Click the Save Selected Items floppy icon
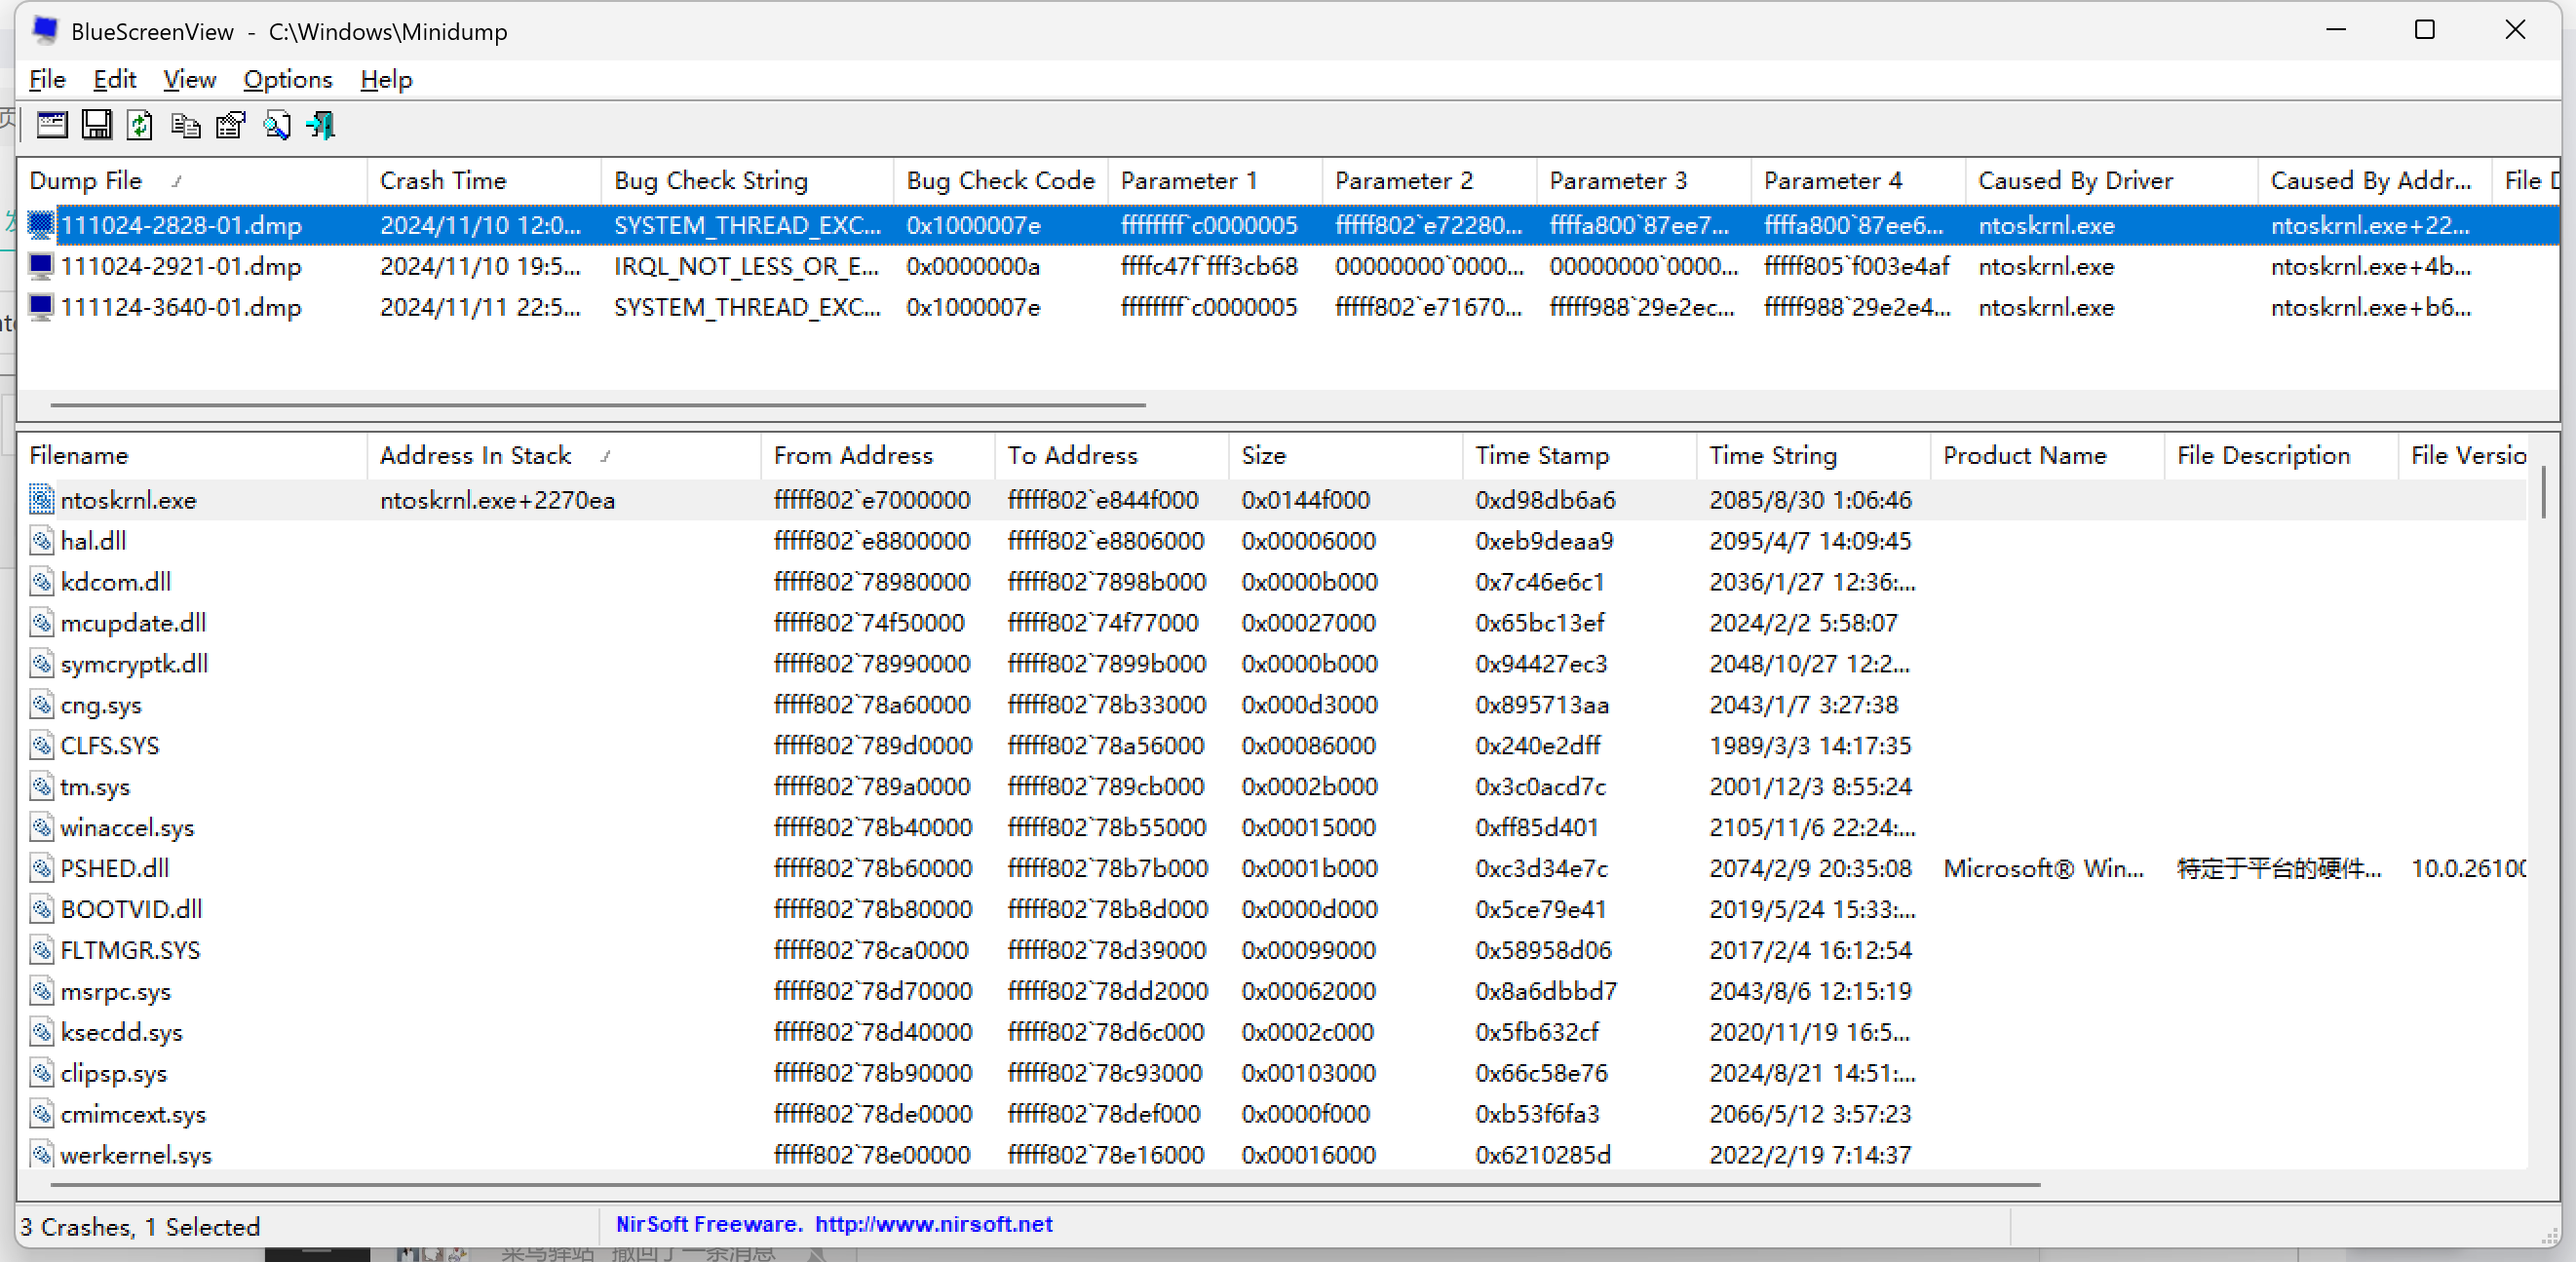The height and width of the screenshot is (1262, 2576). (97, 125)
